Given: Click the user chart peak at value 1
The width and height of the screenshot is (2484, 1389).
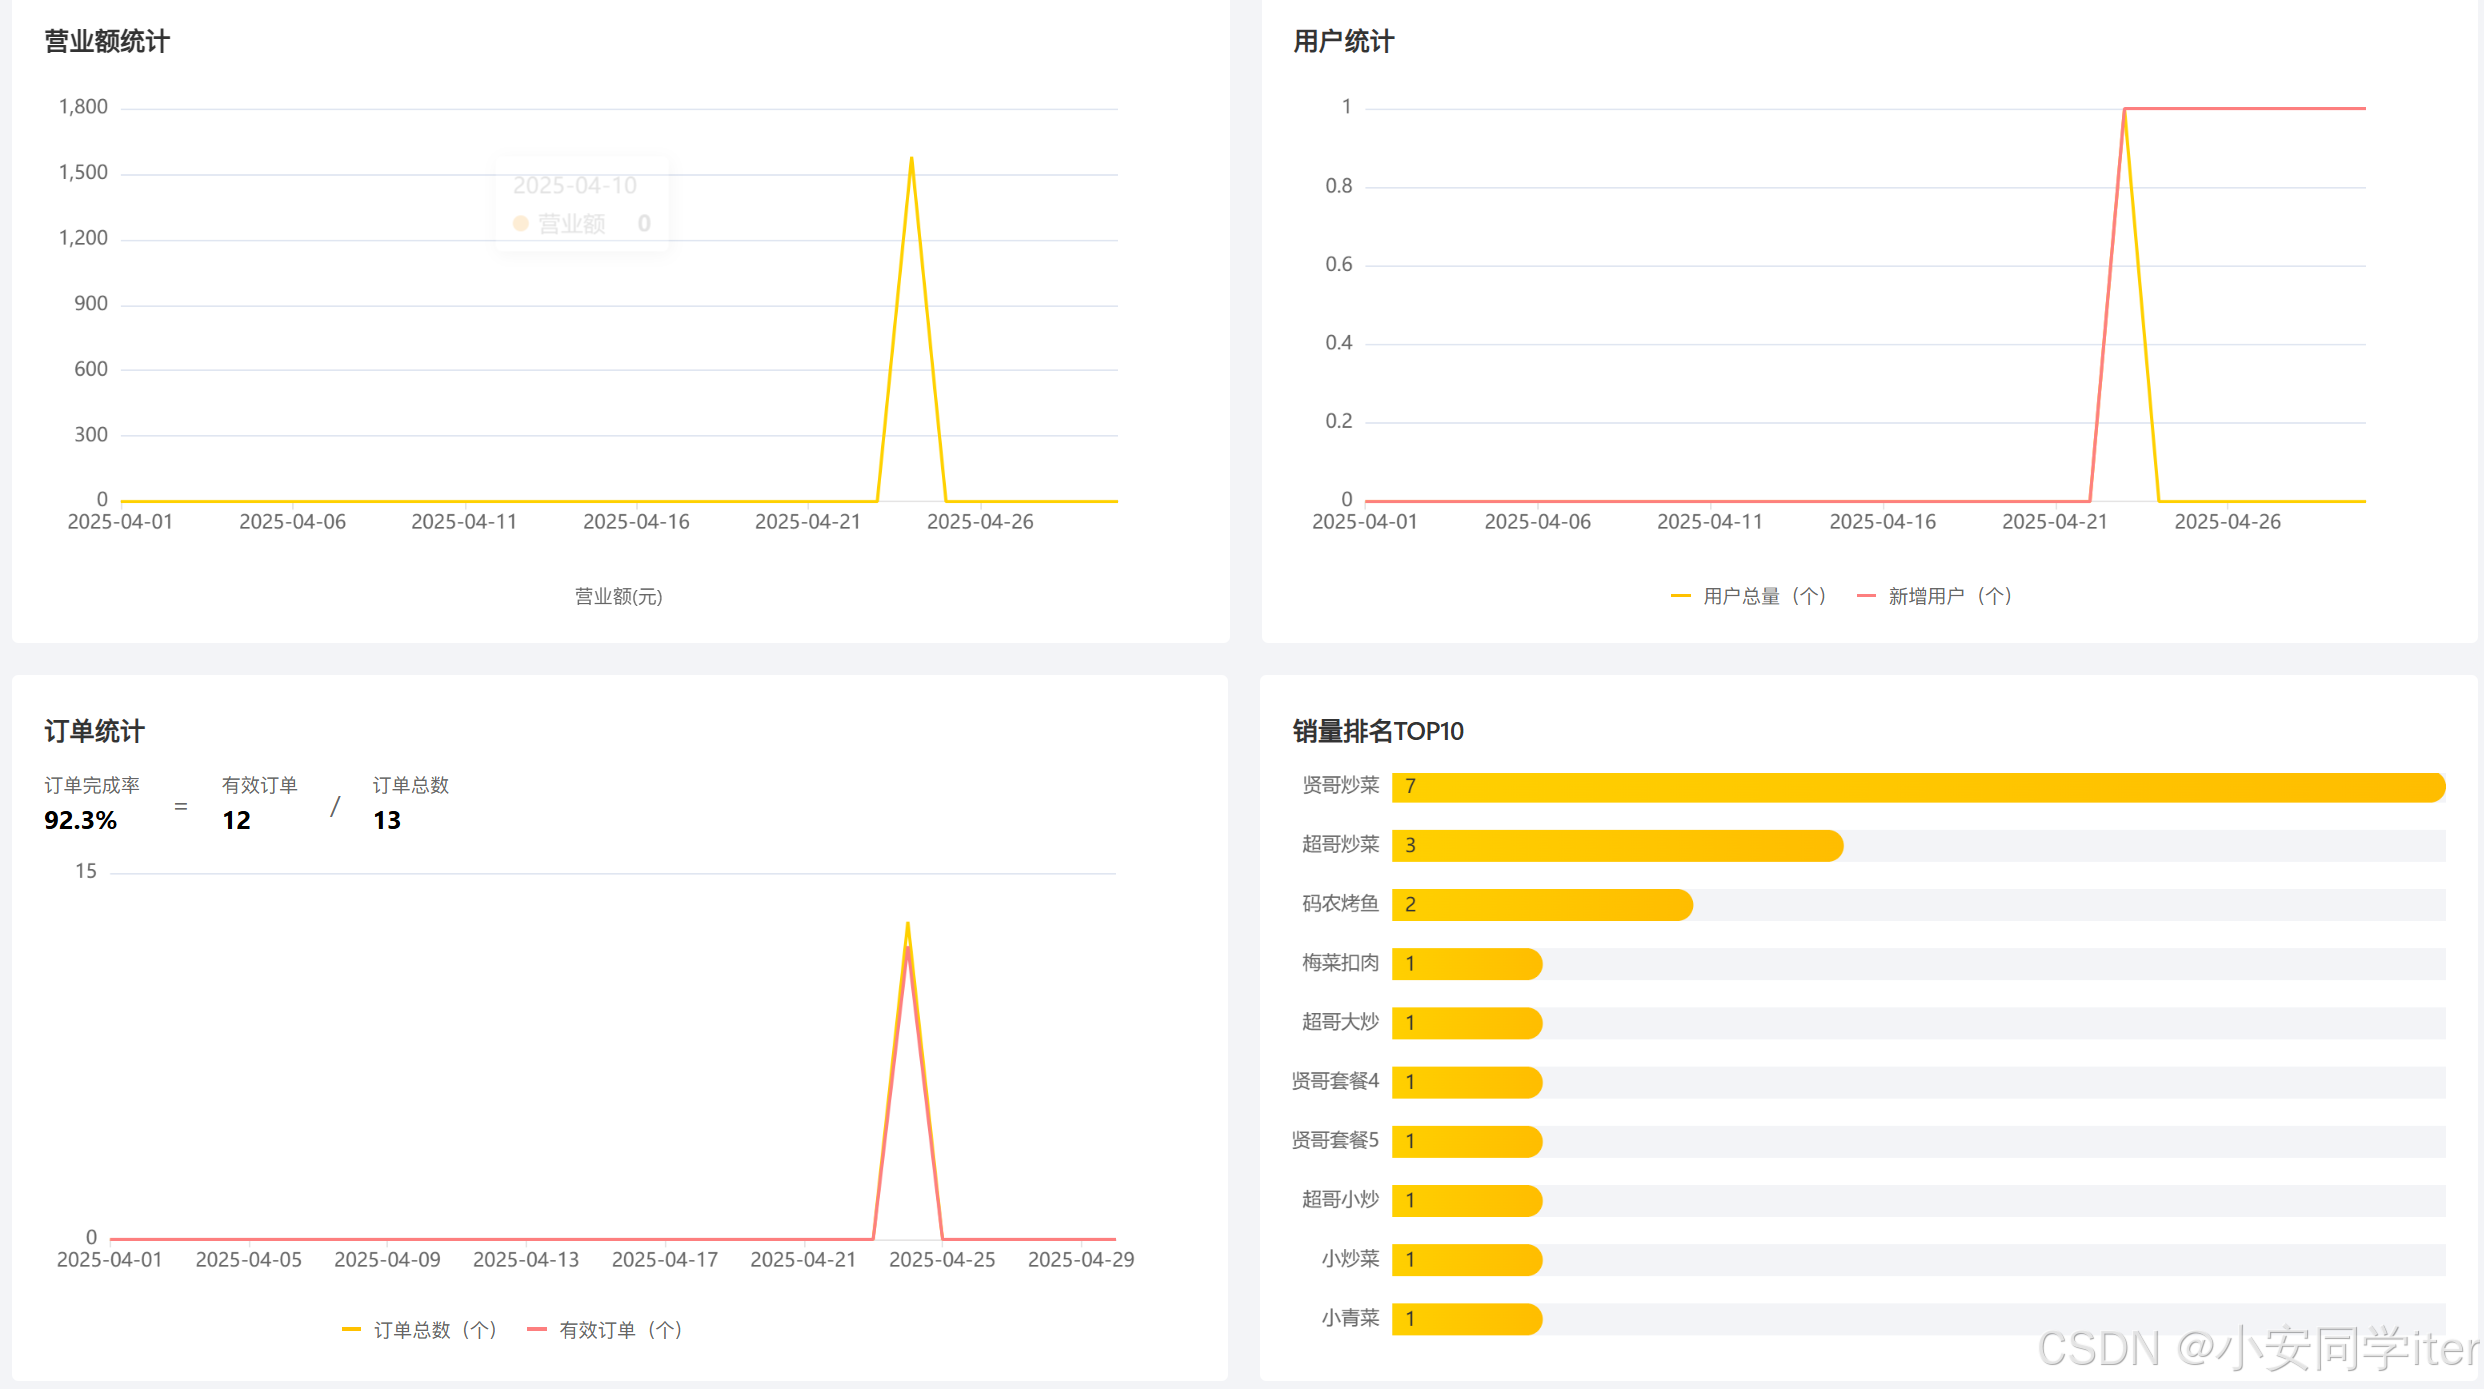Looking at the screenshot, I should pos(2124,109).
